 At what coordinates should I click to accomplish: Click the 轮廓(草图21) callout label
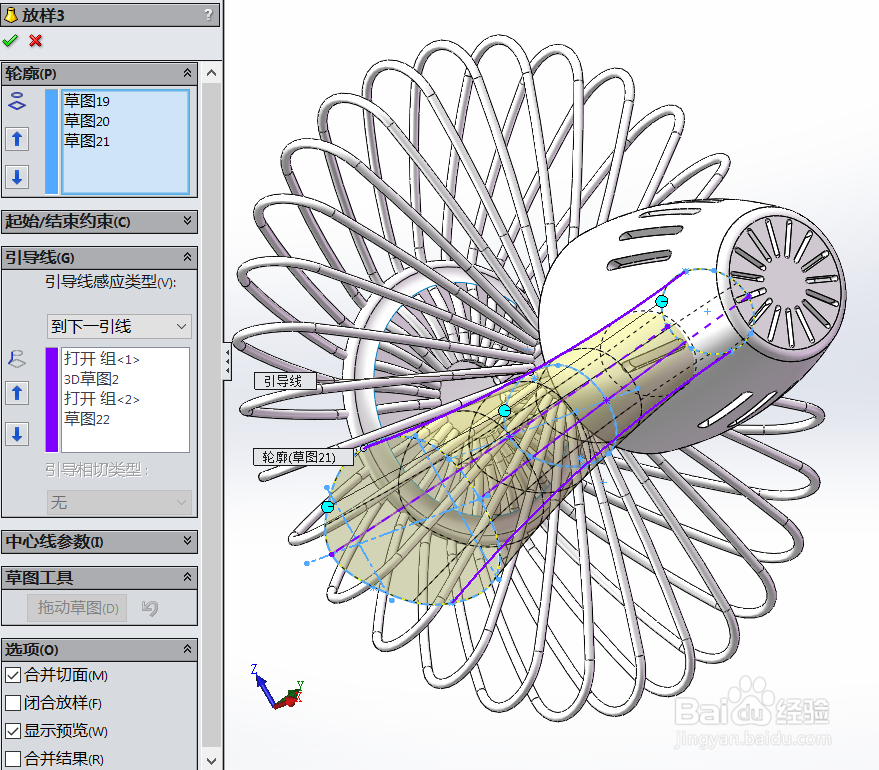point(303,457)
